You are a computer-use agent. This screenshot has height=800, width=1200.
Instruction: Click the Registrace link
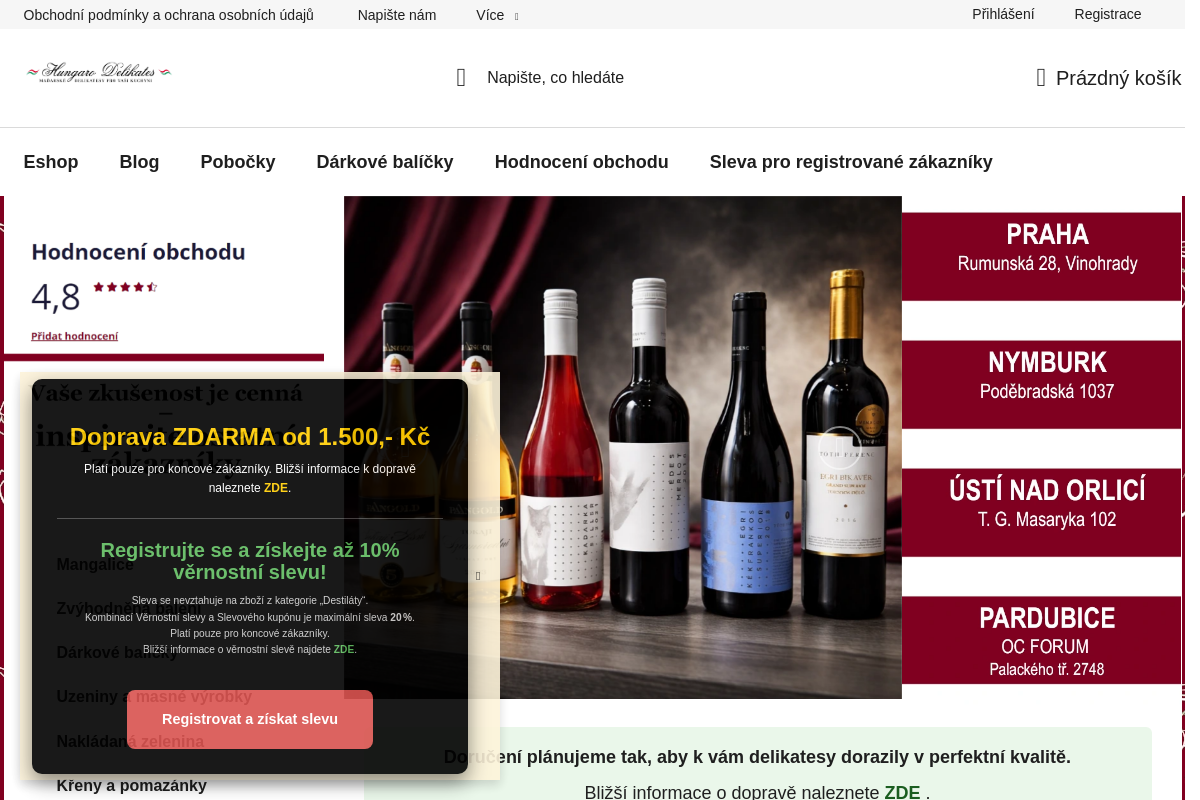pos(1108,14)
